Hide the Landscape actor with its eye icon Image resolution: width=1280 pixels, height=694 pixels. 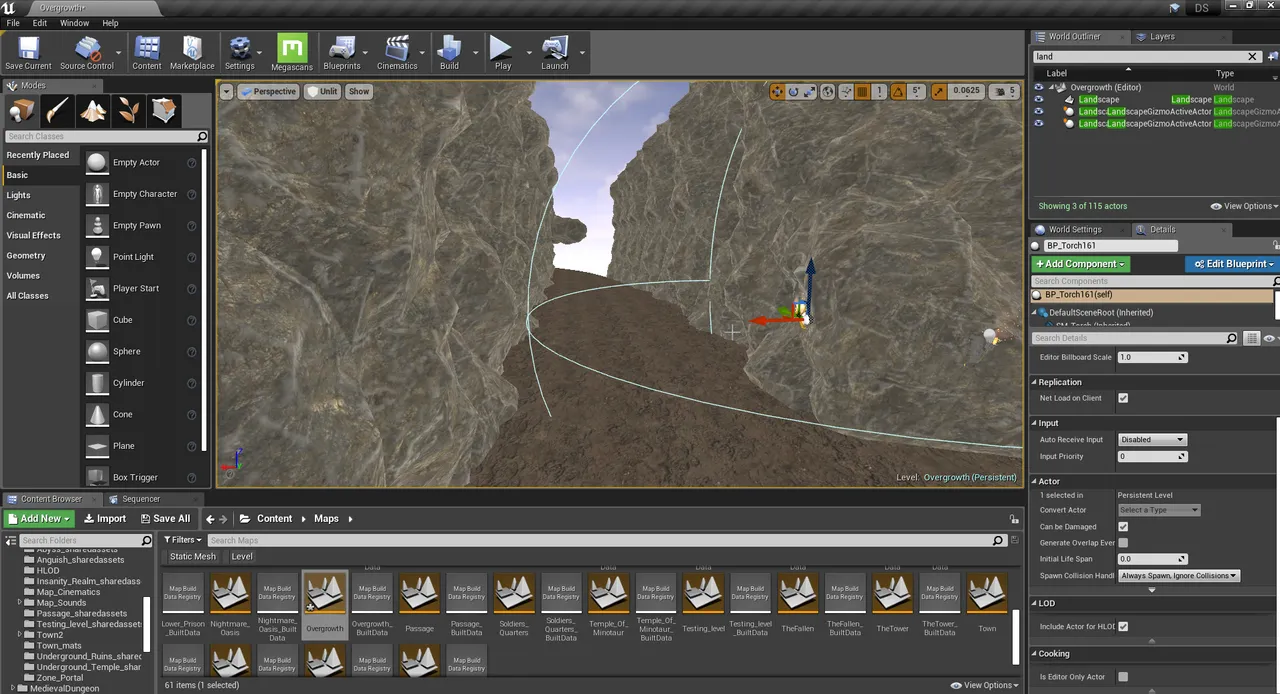pos(1039,99)
